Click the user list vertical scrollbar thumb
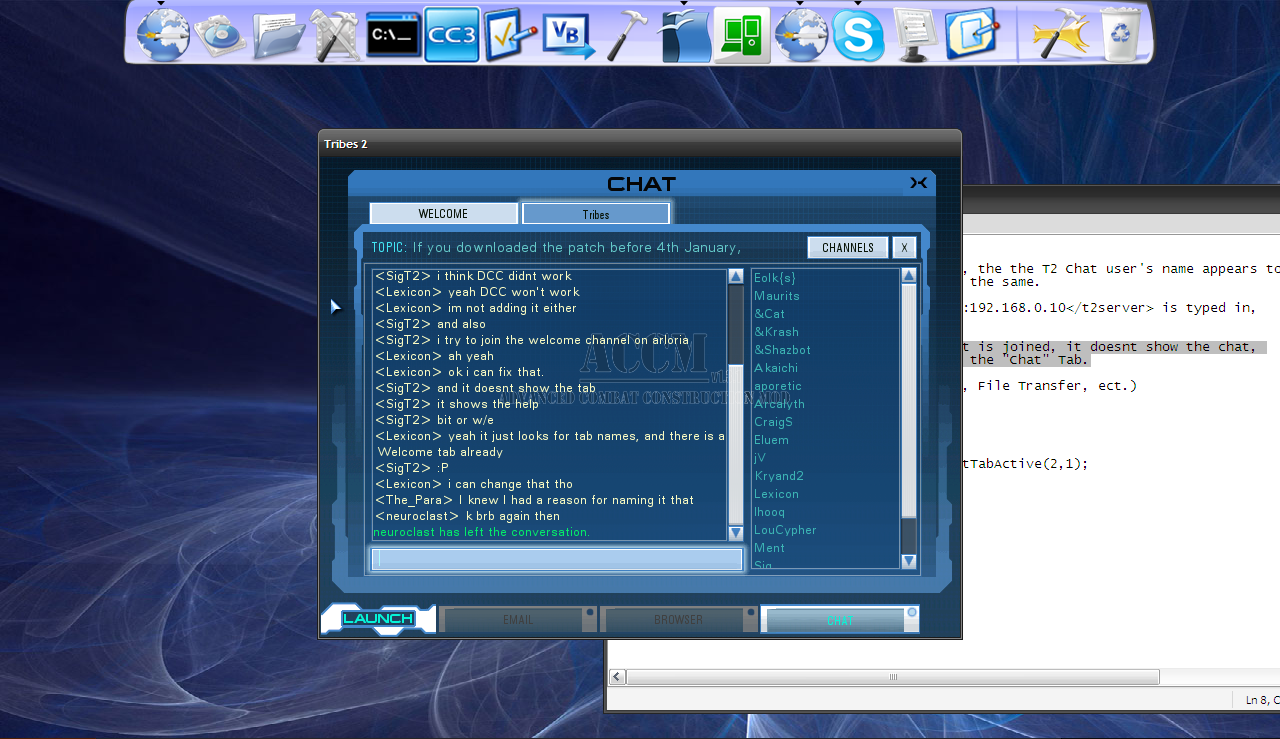This screenshot has width=1280, height=739. pyautogui.click(x=909, y=400)
